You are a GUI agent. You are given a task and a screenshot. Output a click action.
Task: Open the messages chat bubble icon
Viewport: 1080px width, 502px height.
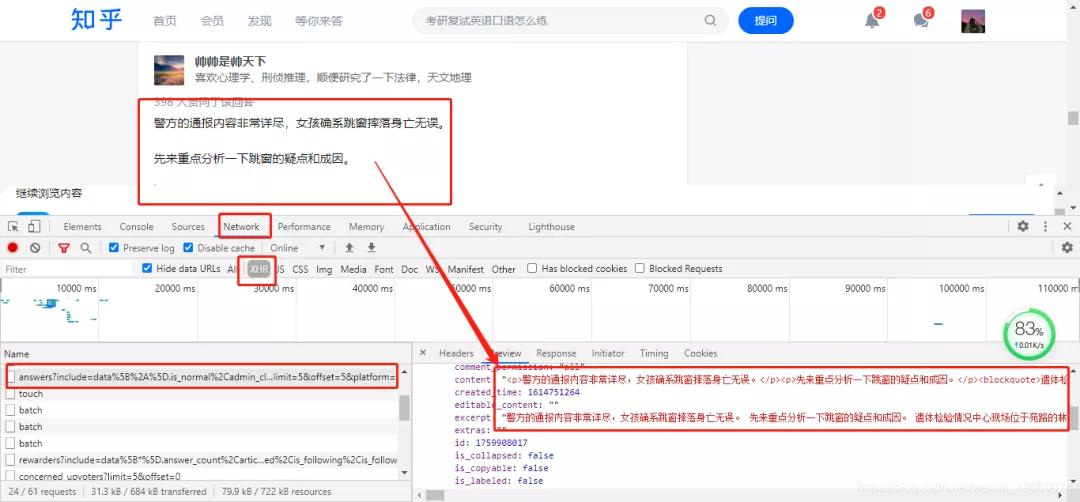coord(921,21)
